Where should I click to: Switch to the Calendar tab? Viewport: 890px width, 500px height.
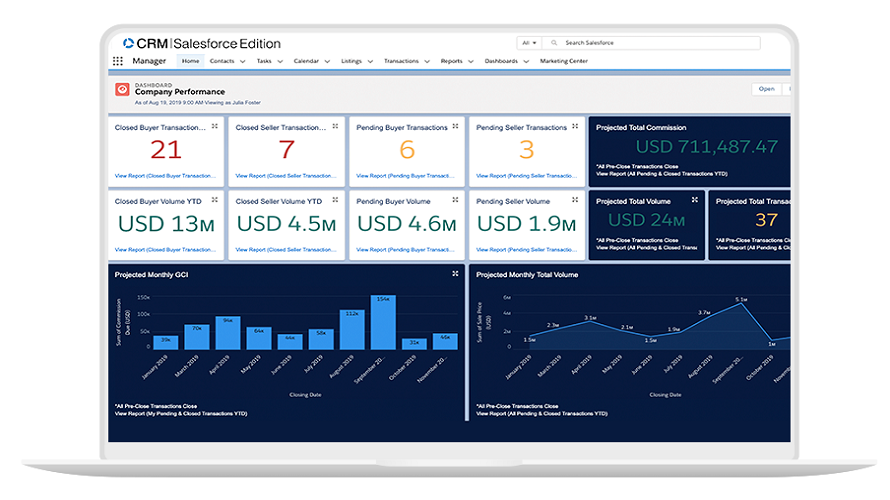point(306,61)
